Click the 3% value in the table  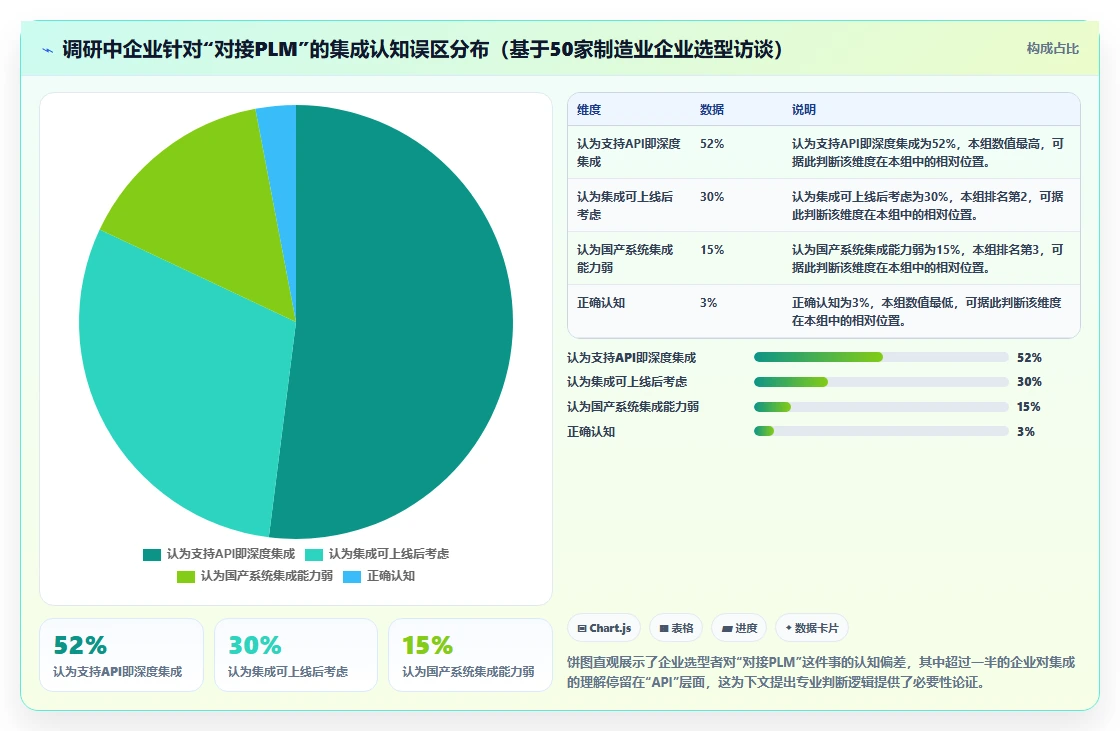point(708,302)
